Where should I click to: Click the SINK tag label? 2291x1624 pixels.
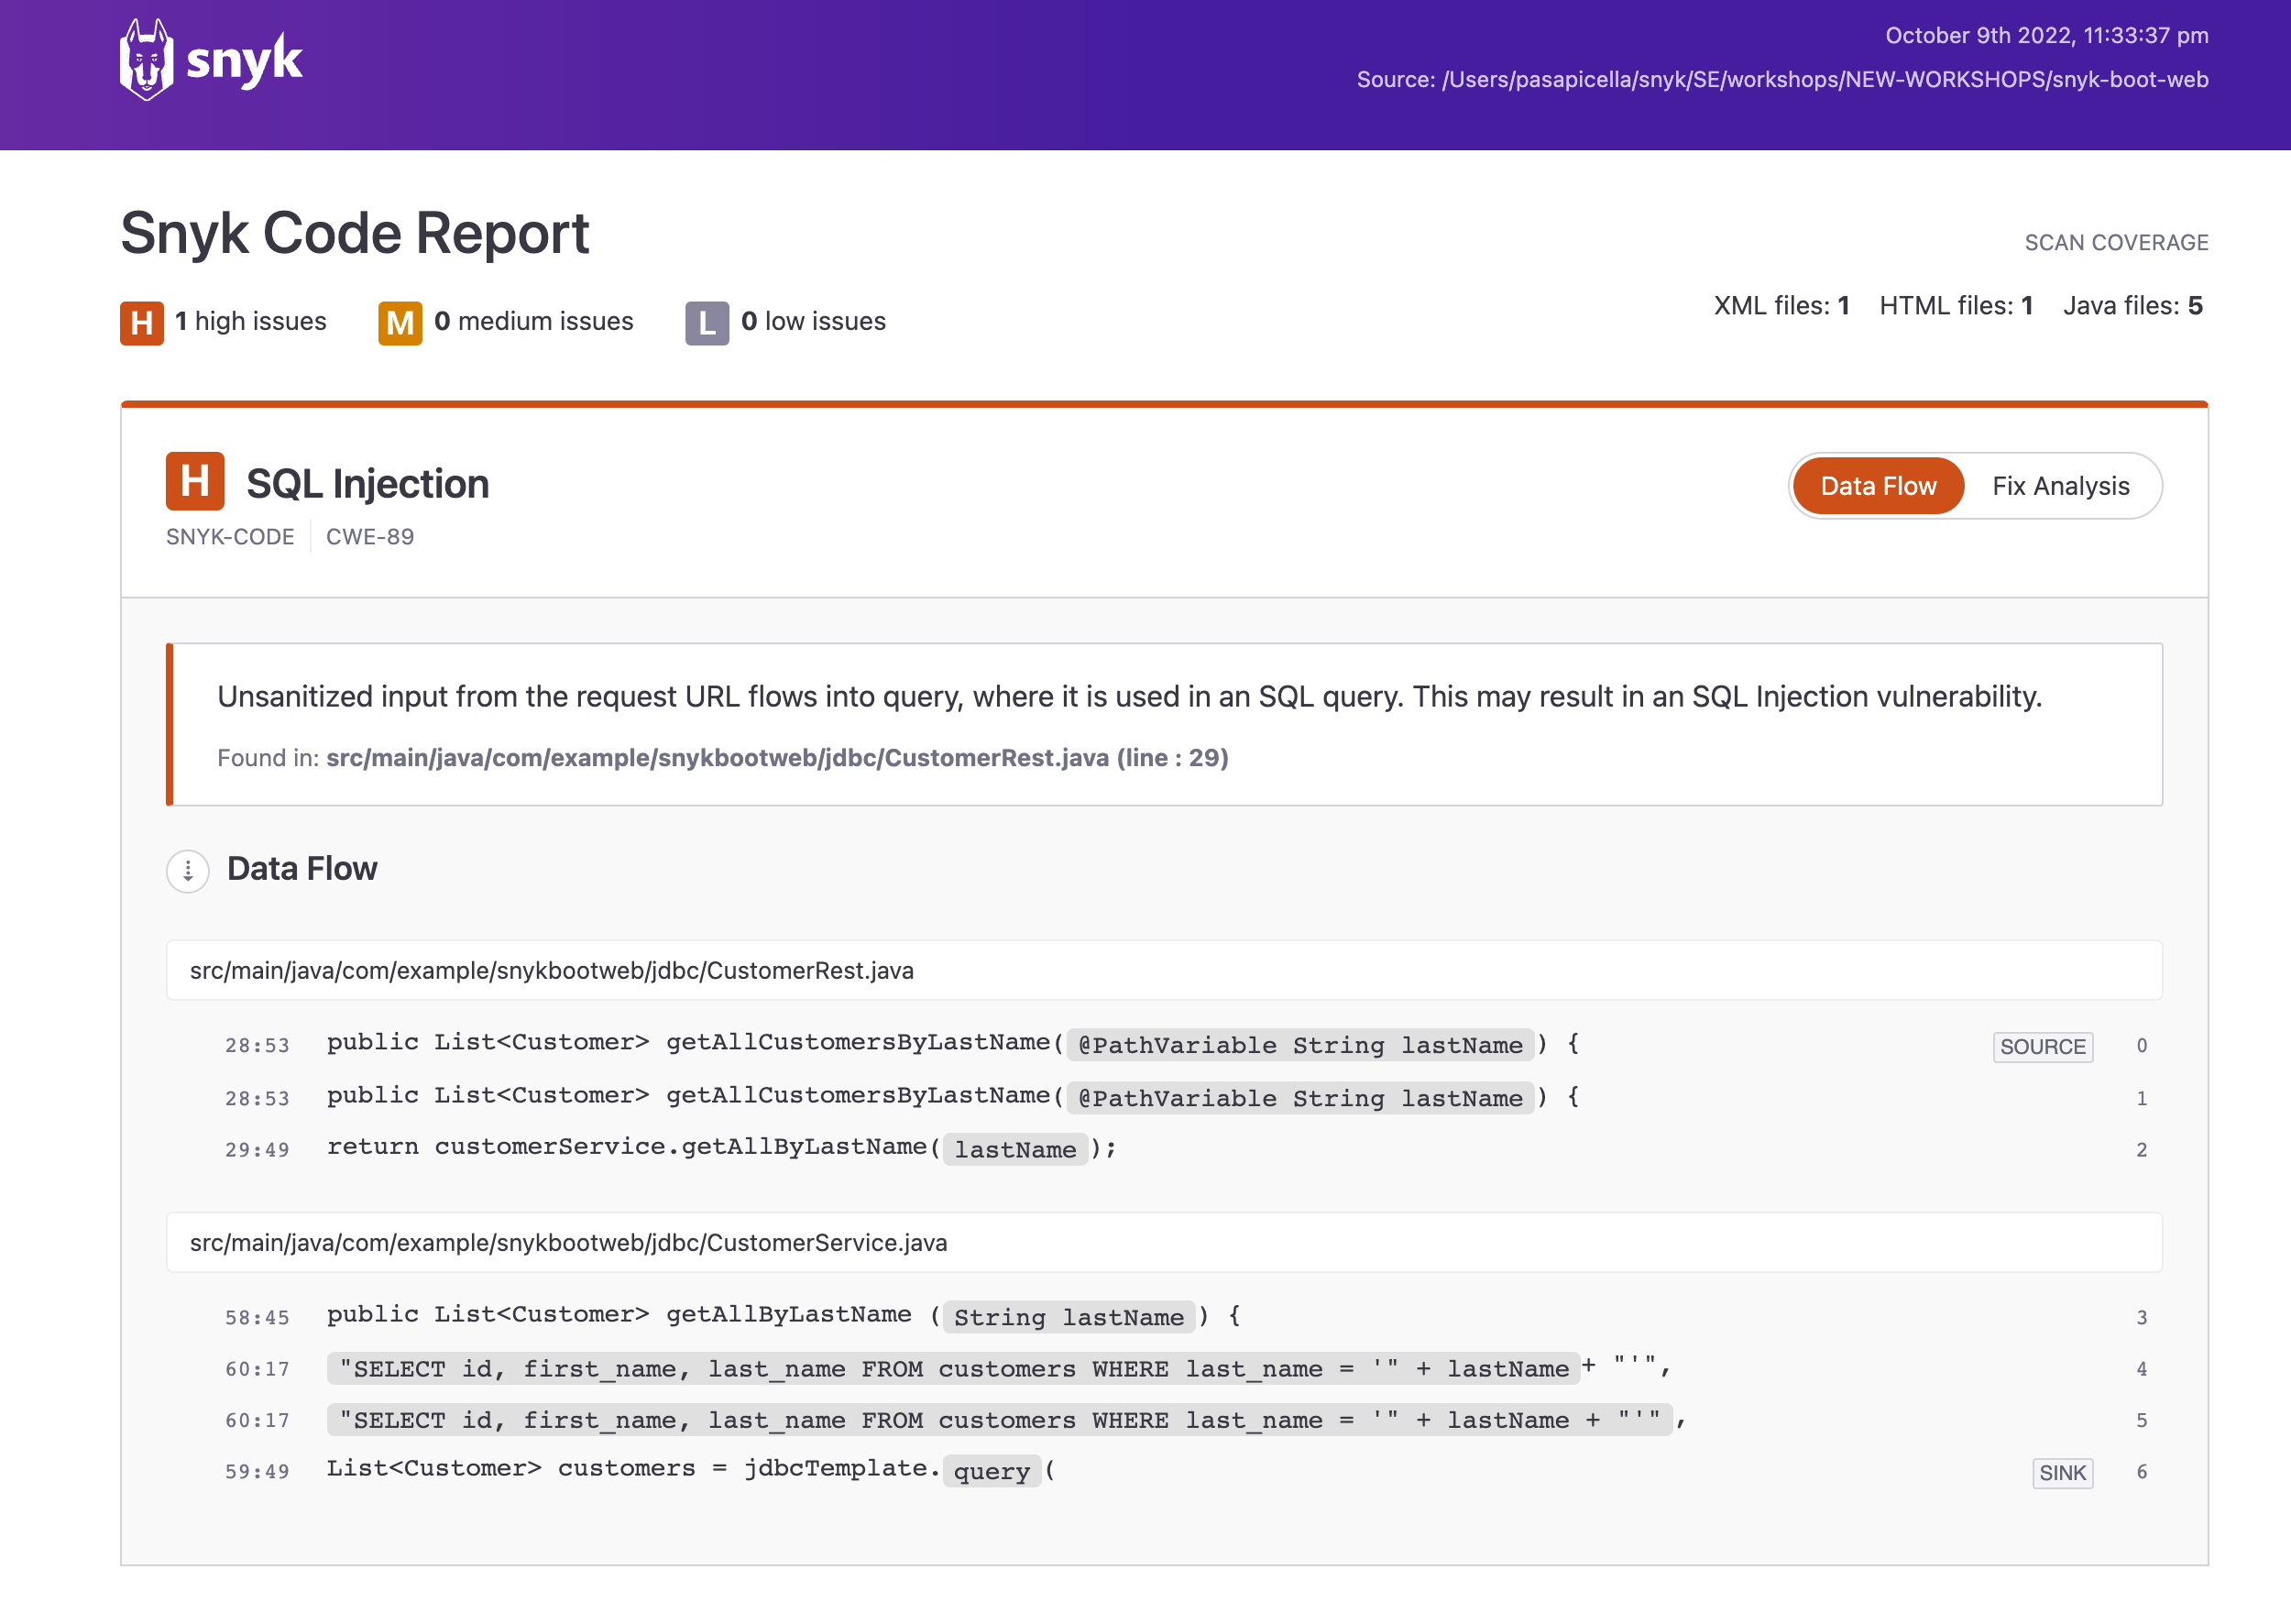pyautogui.click(x=2061, y=1472)
